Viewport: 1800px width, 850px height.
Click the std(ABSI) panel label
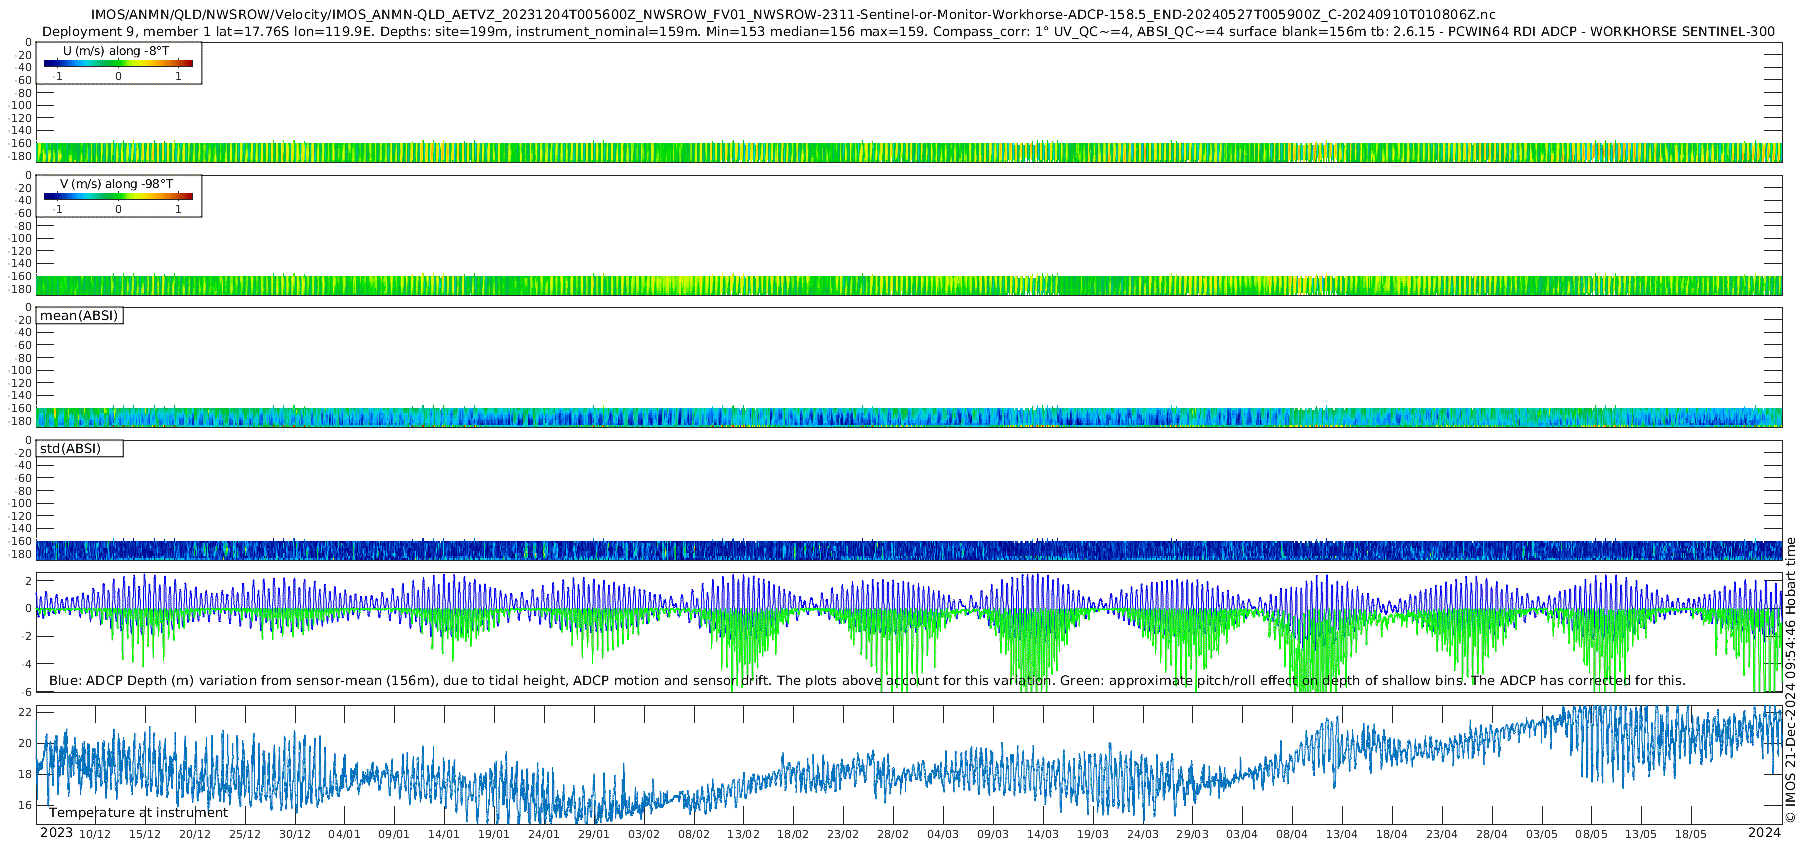pos(70,449)
